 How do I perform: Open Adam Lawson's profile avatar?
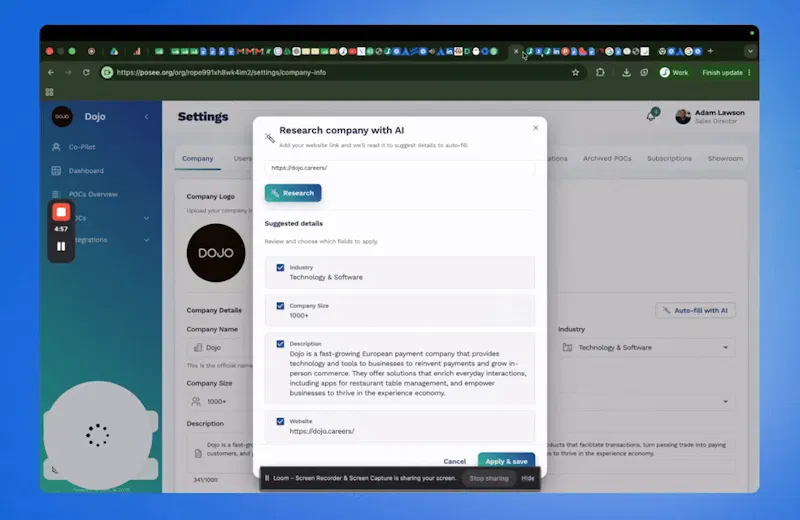[x=683, y=116]
